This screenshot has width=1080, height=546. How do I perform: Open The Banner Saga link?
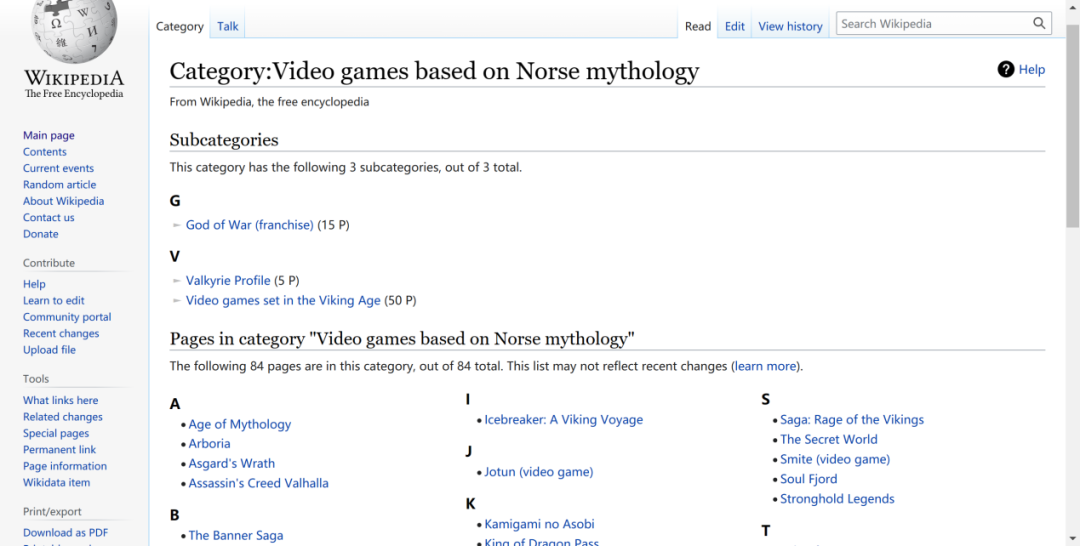[x=236, y=536]
